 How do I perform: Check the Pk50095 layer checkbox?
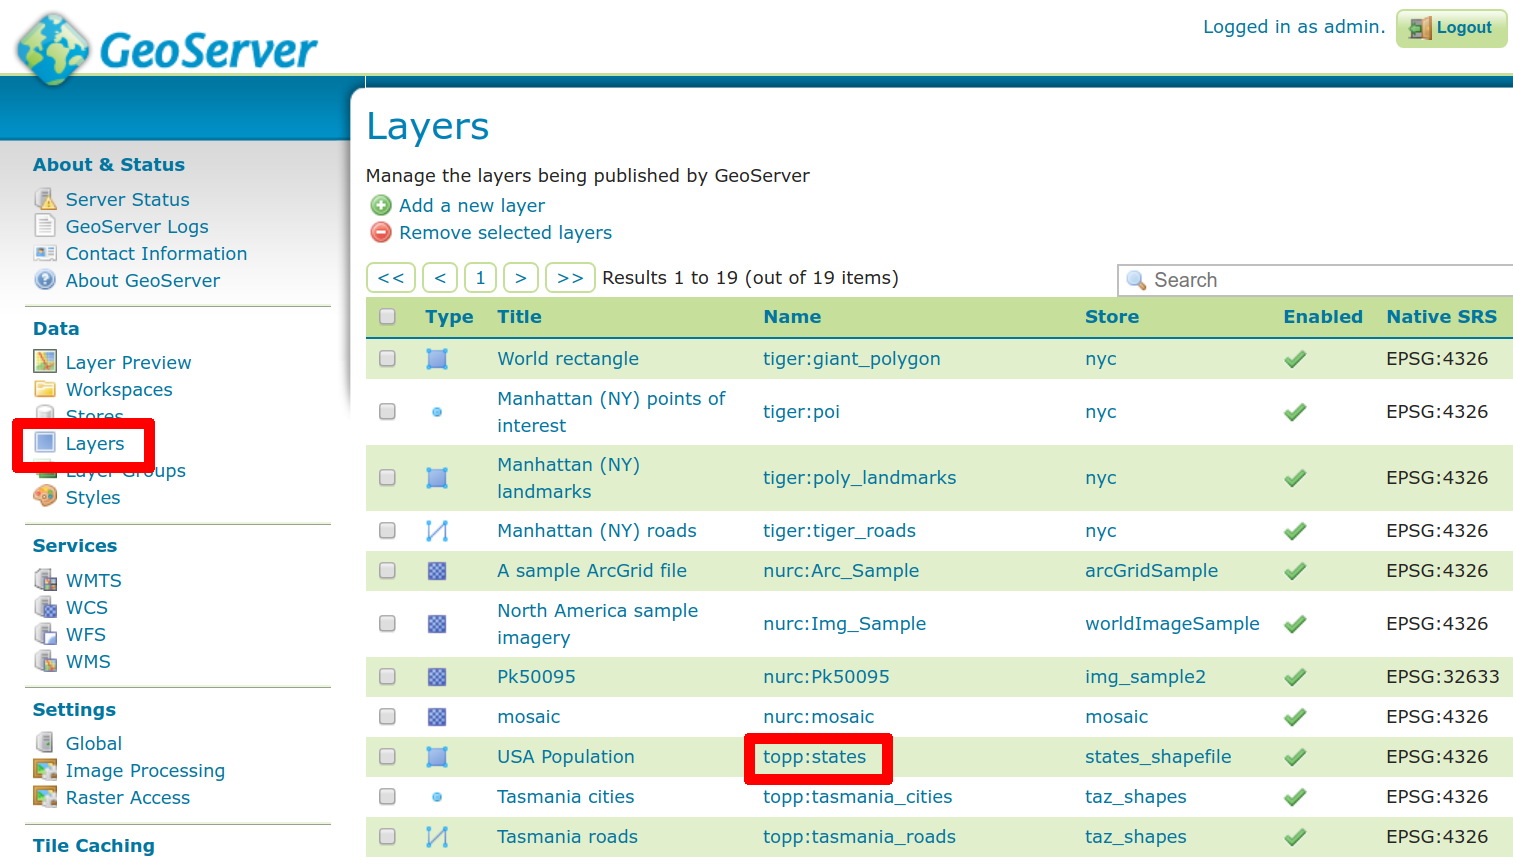(387, 676)
